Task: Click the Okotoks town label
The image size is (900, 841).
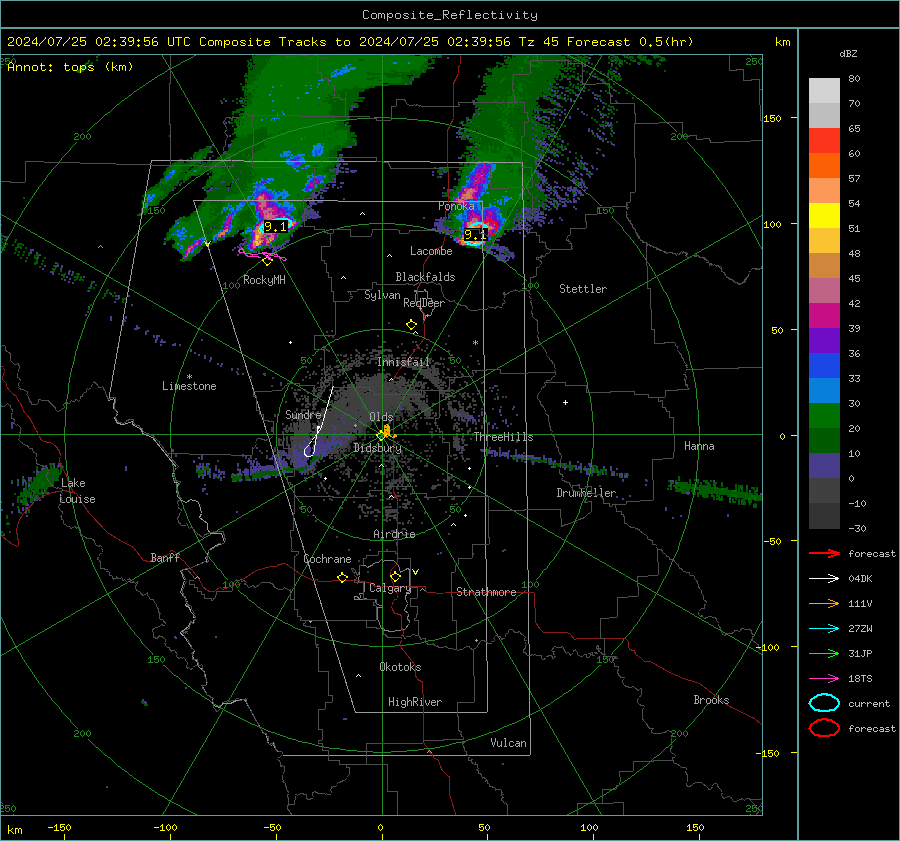Action: 400,667
